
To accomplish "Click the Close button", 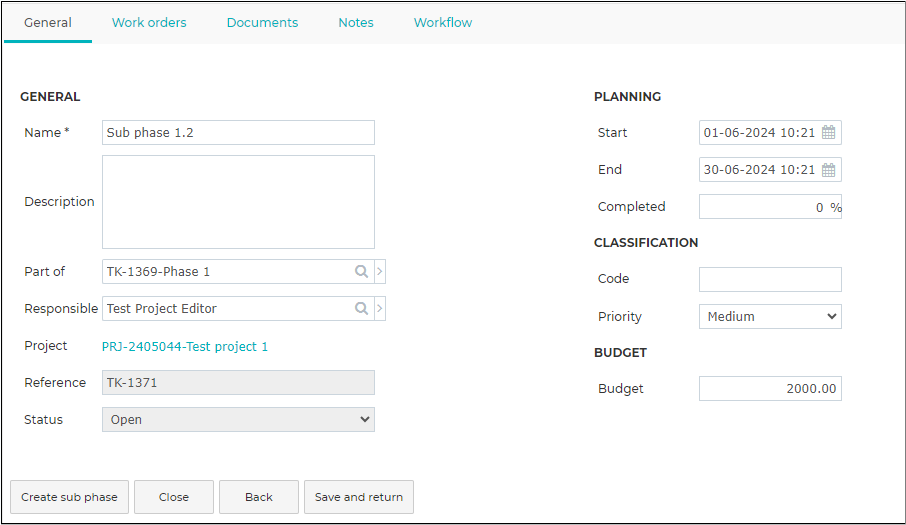I will click(x=174, y=497).
